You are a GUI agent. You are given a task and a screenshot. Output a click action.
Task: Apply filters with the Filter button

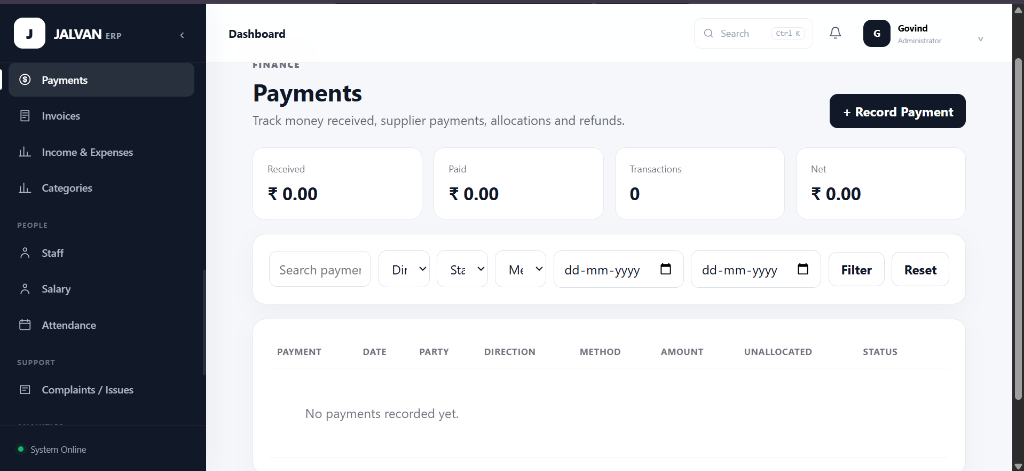pos(856,269)
